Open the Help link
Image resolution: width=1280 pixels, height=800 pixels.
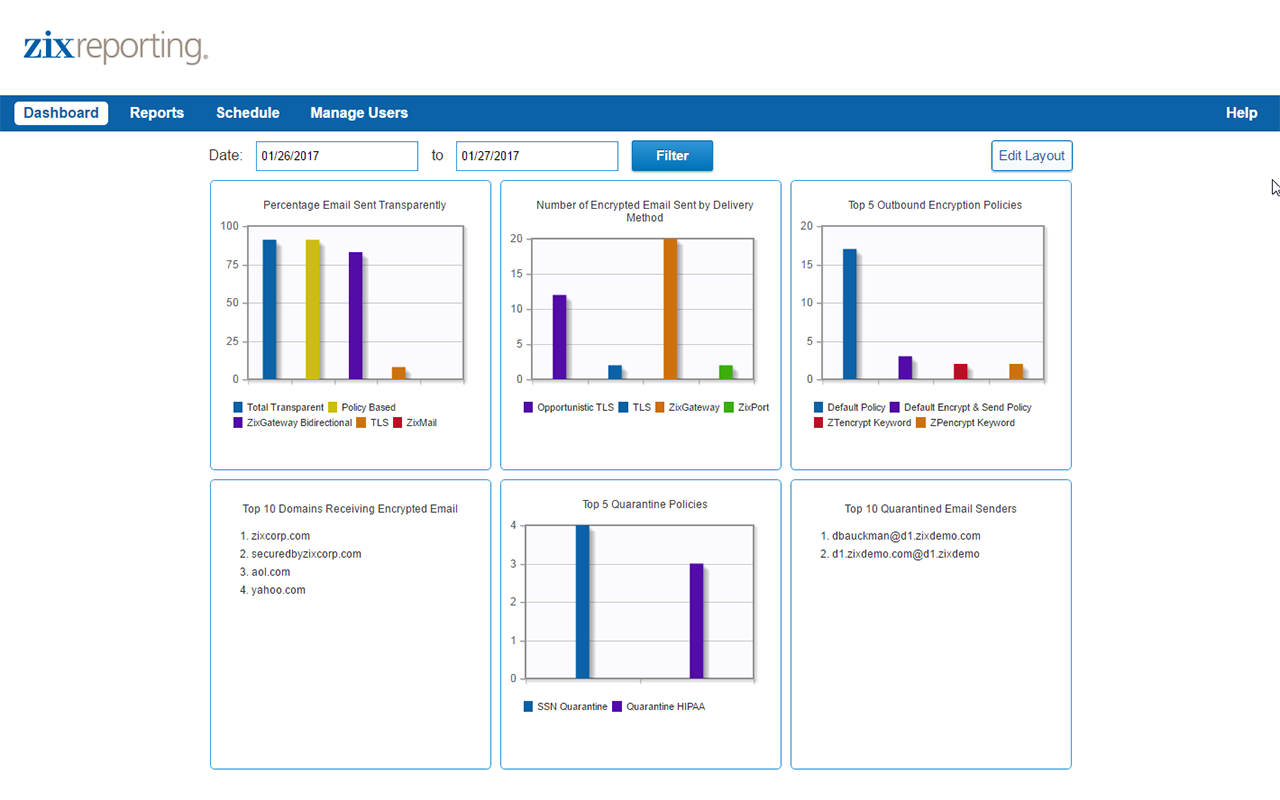coord(1241,113)
